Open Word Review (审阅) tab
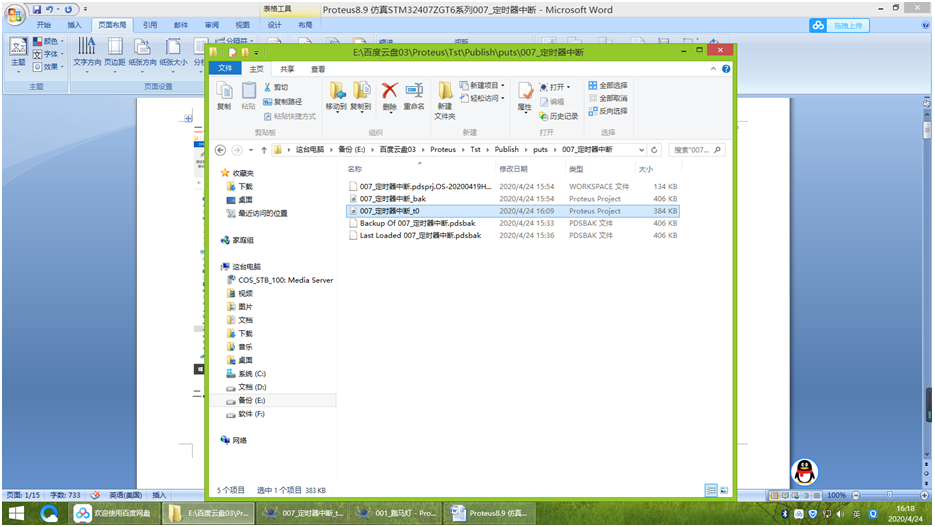 212,25
